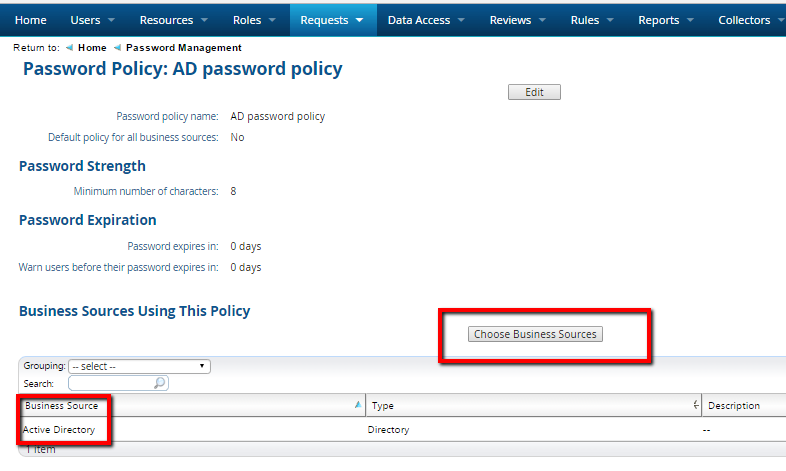Click the Type column sort icon

tap(695, 406)
